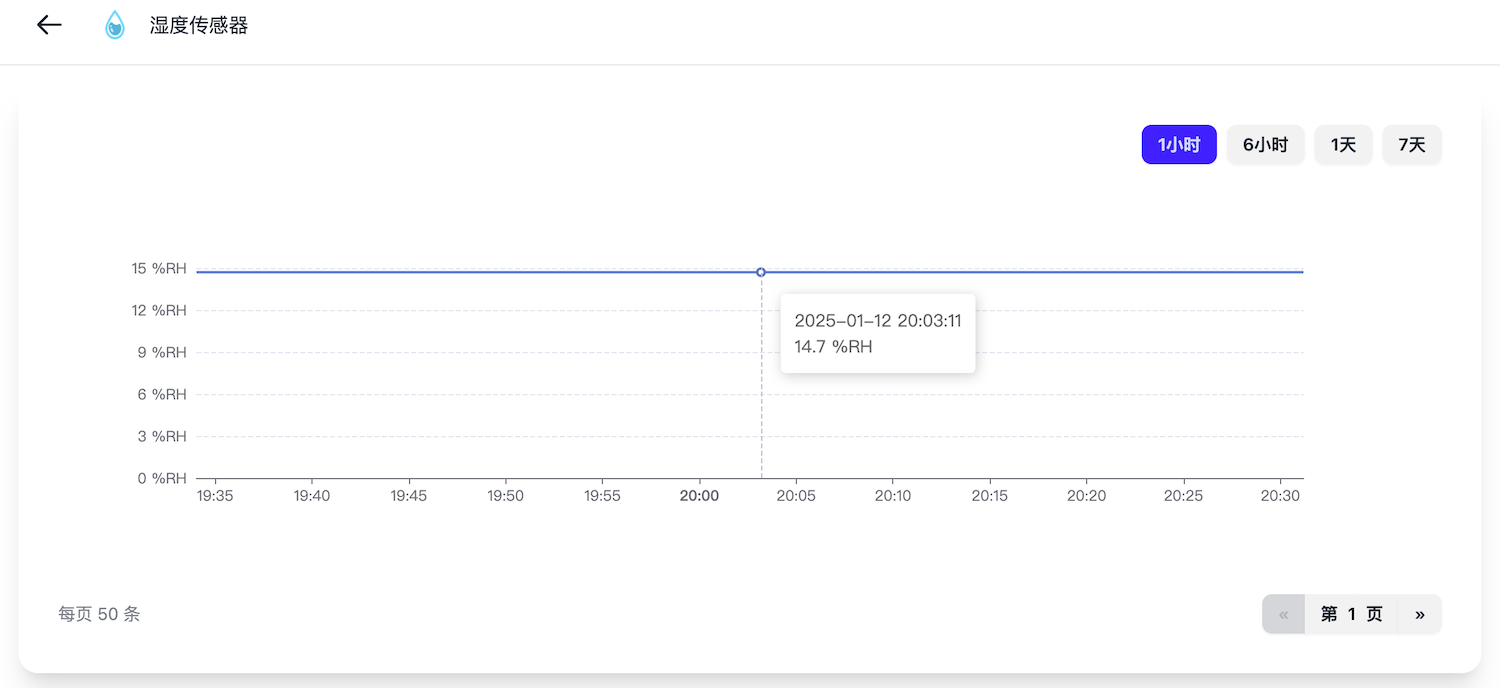Select the highlighted data point on the chart

(761, 272)
